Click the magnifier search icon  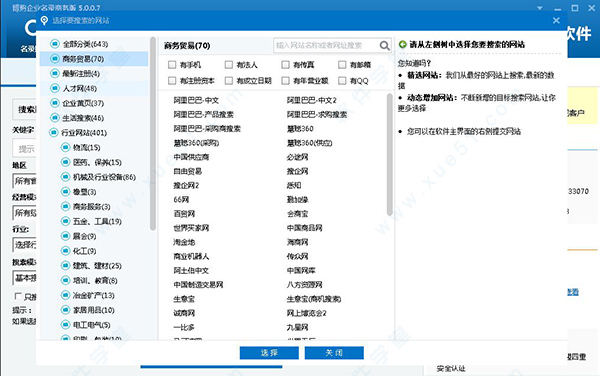385,46
